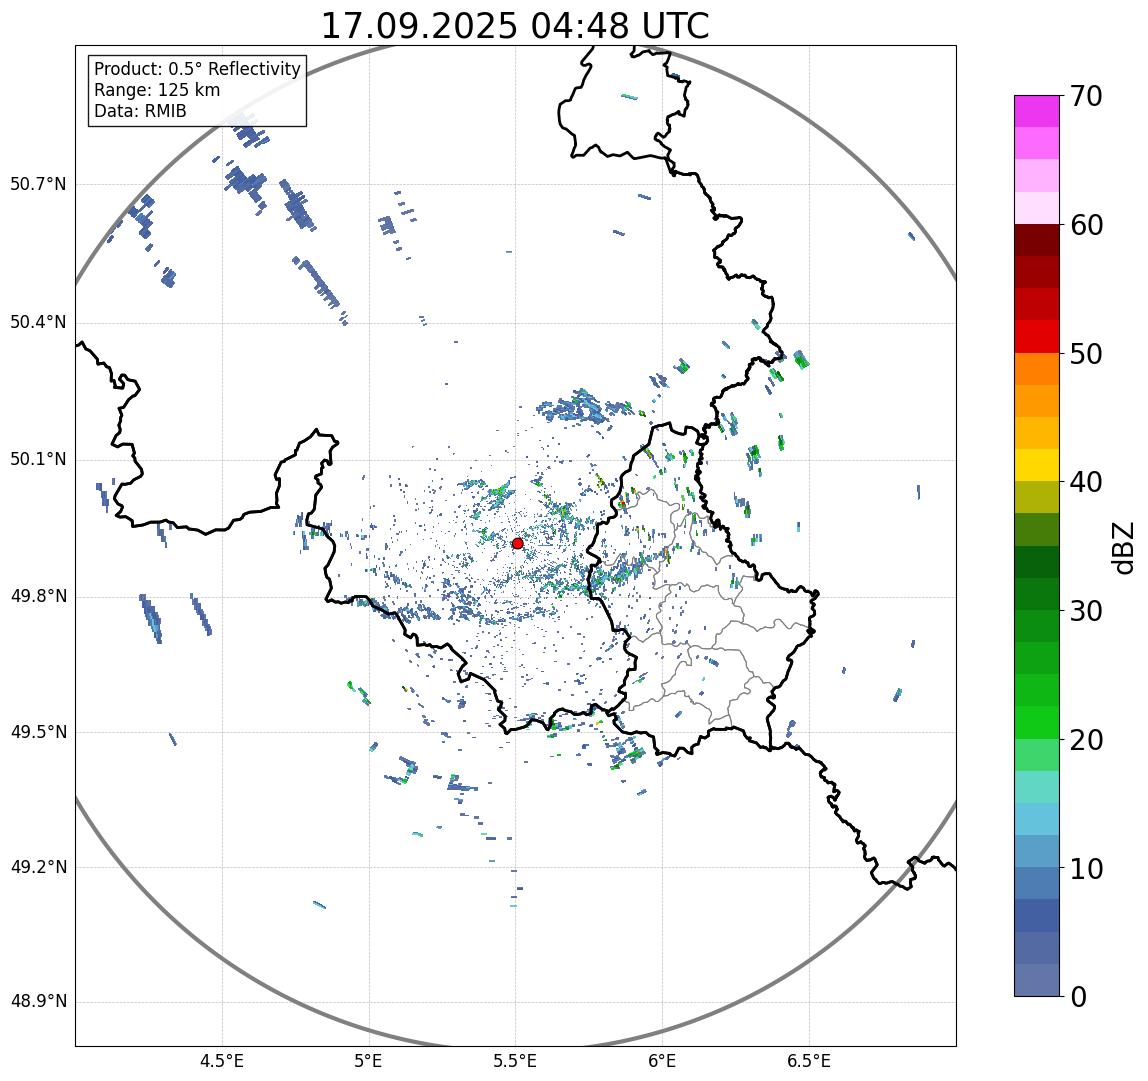Click the orange colorbar segment below 50
1148x1081 pixels.
[x=1037, y=369]
